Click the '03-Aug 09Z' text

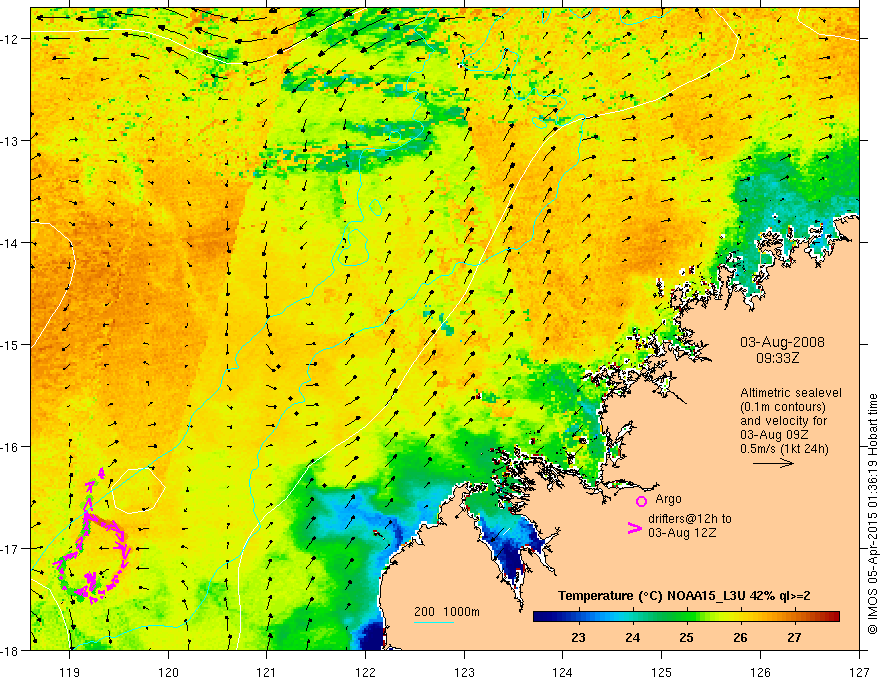(772, 434)
